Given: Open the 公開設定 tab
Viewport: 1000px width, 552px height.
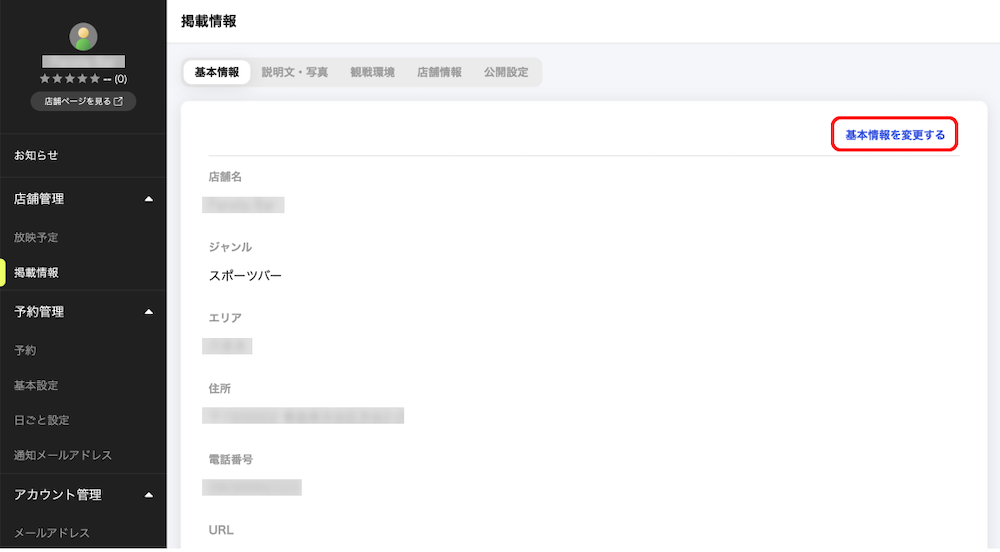Looking at the screenshot, I should (506, 72).
